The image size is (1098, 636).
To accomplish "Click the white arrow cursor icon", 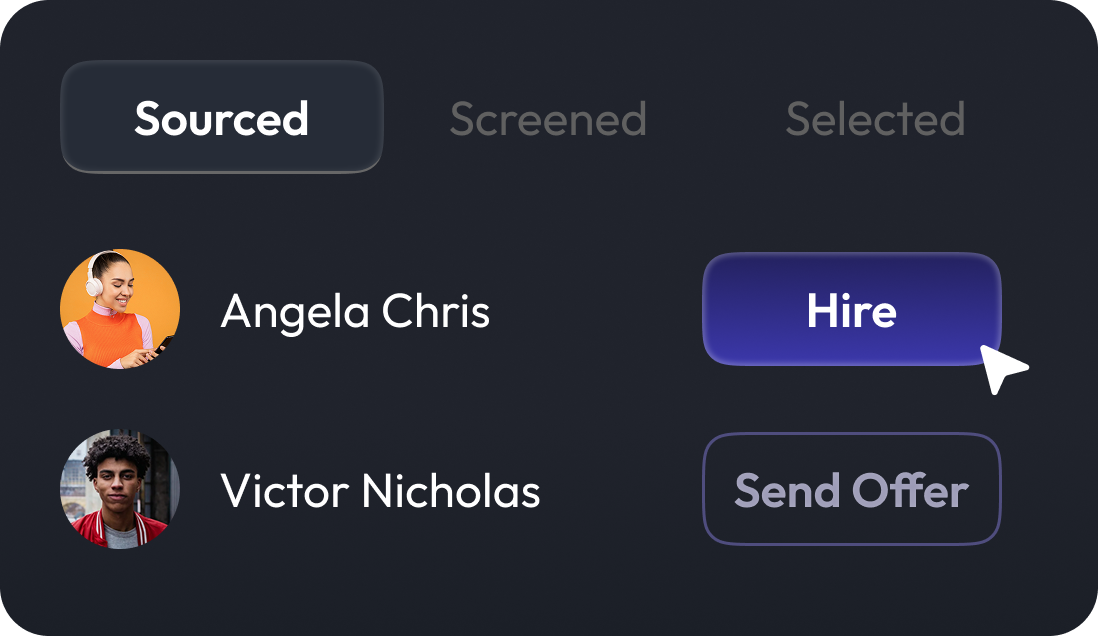I will click(x=1000, y=368).
